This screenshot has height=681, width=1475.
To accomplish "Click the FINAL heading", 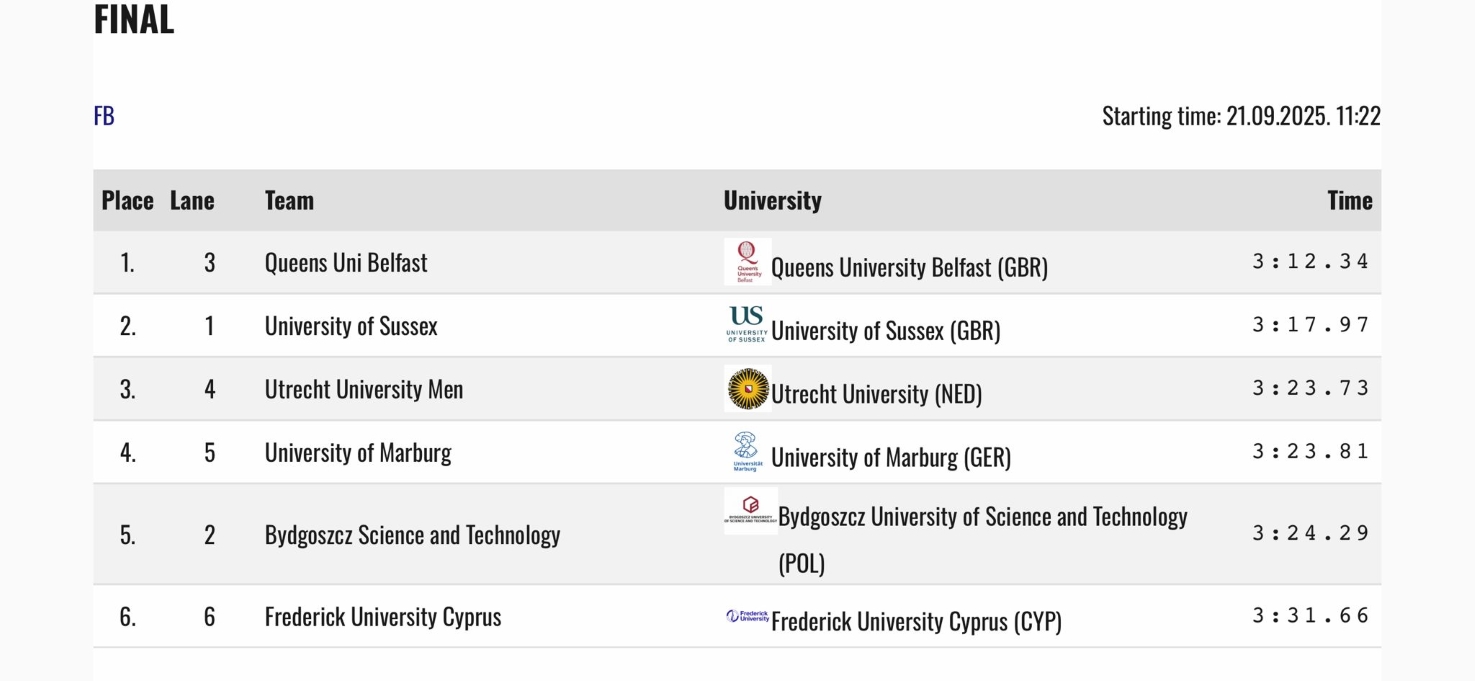I will click(x=134, y=20).
